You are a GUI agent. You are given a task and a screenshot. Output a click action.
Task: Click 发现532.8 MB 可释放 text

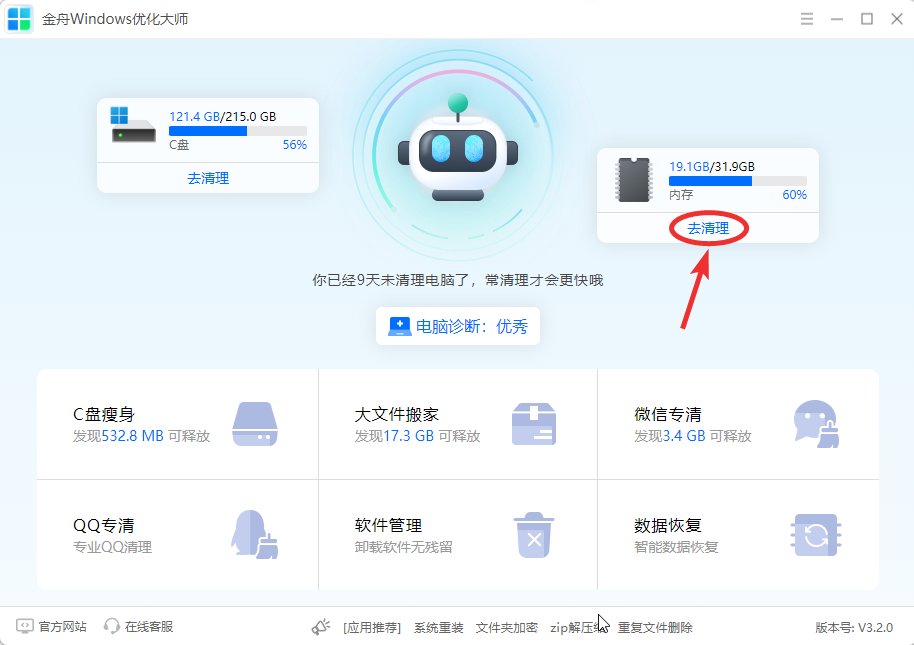tap(141, 436)
